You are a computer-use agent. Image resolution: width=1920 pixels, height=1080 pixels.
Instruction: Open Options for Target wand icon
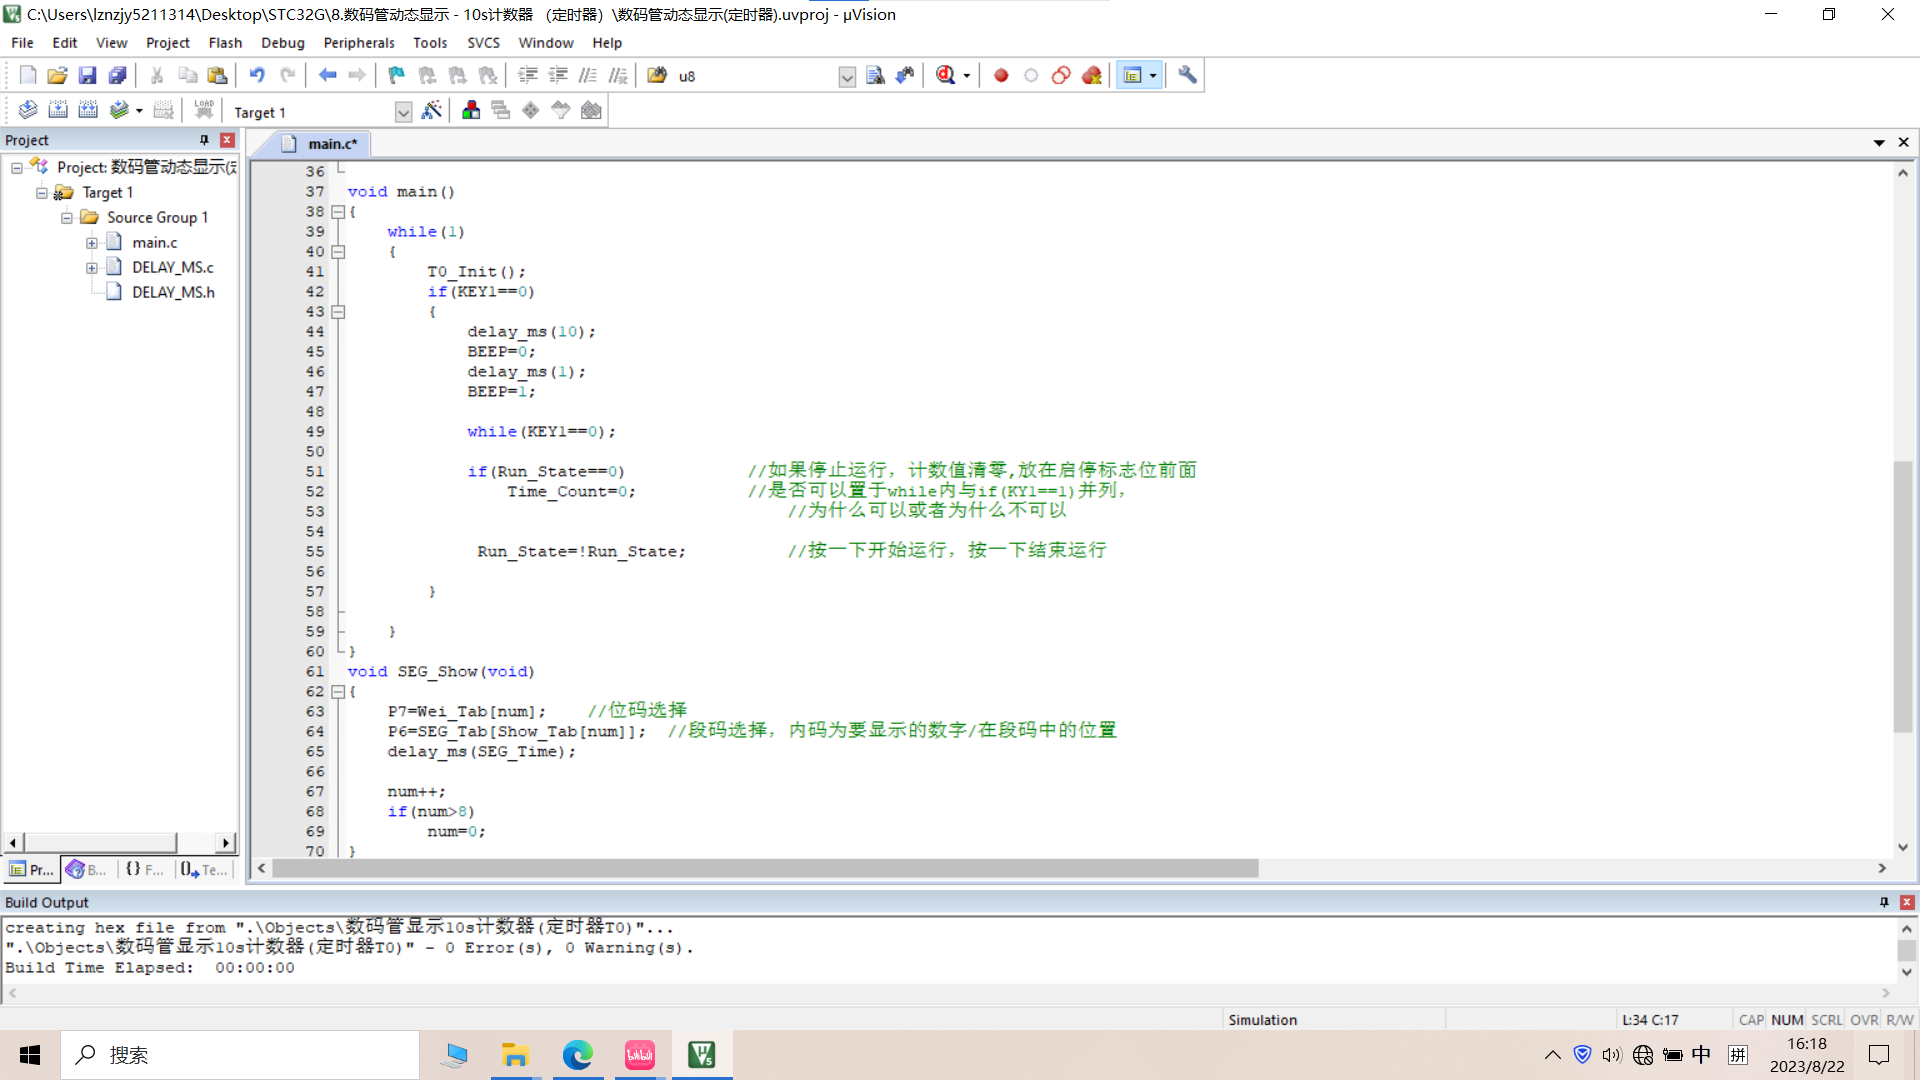[x=431, y=110]
